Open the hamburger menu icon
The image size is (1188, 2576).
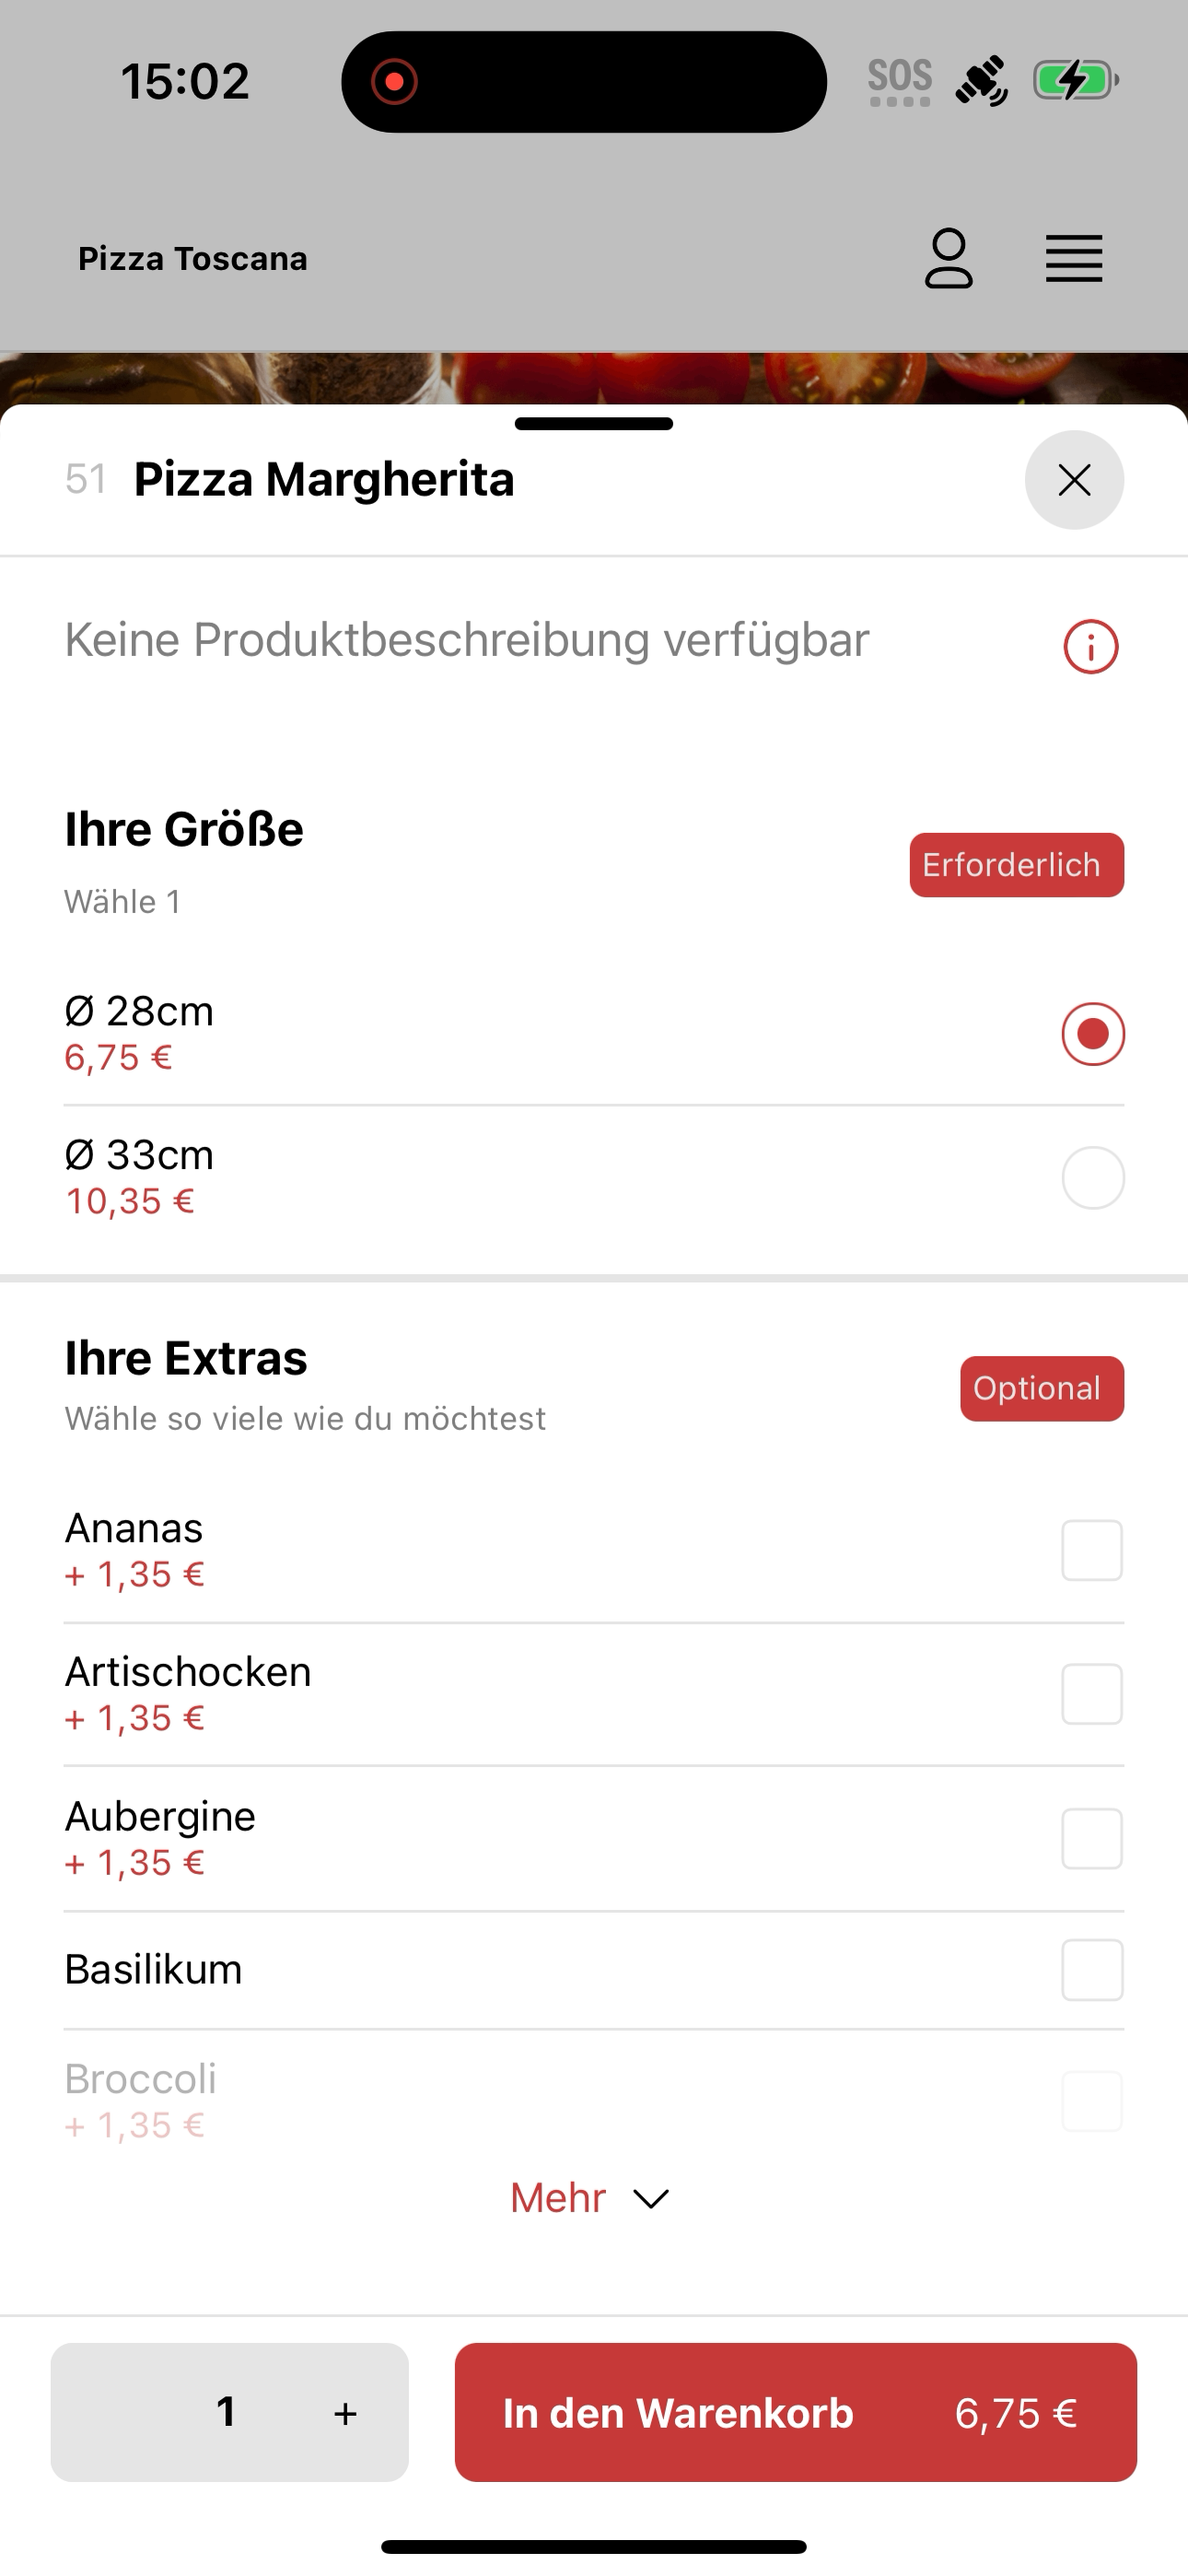coord(1074,259)
